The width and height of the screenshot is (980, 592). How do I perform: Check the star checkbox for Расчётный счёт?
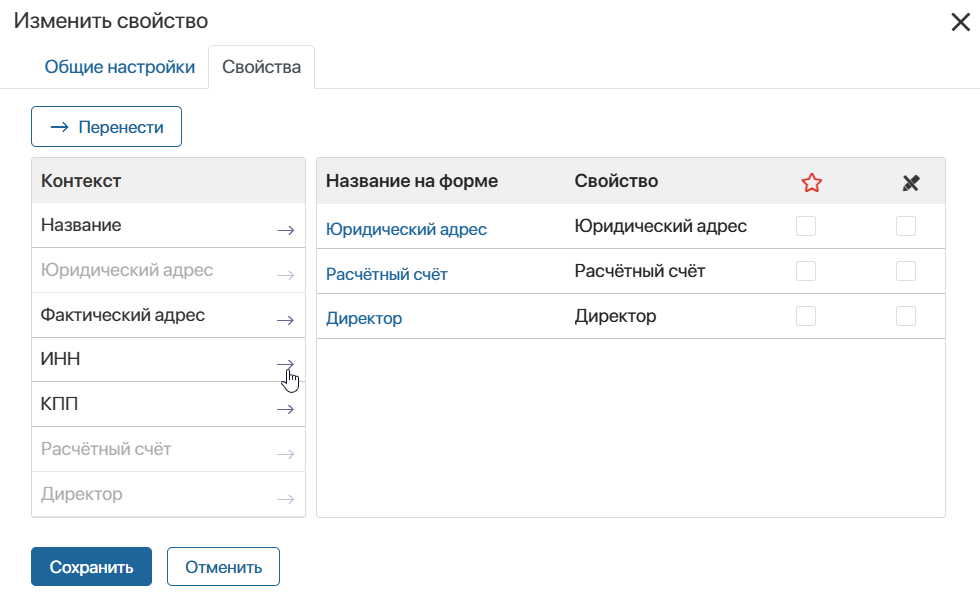[806, 270]
